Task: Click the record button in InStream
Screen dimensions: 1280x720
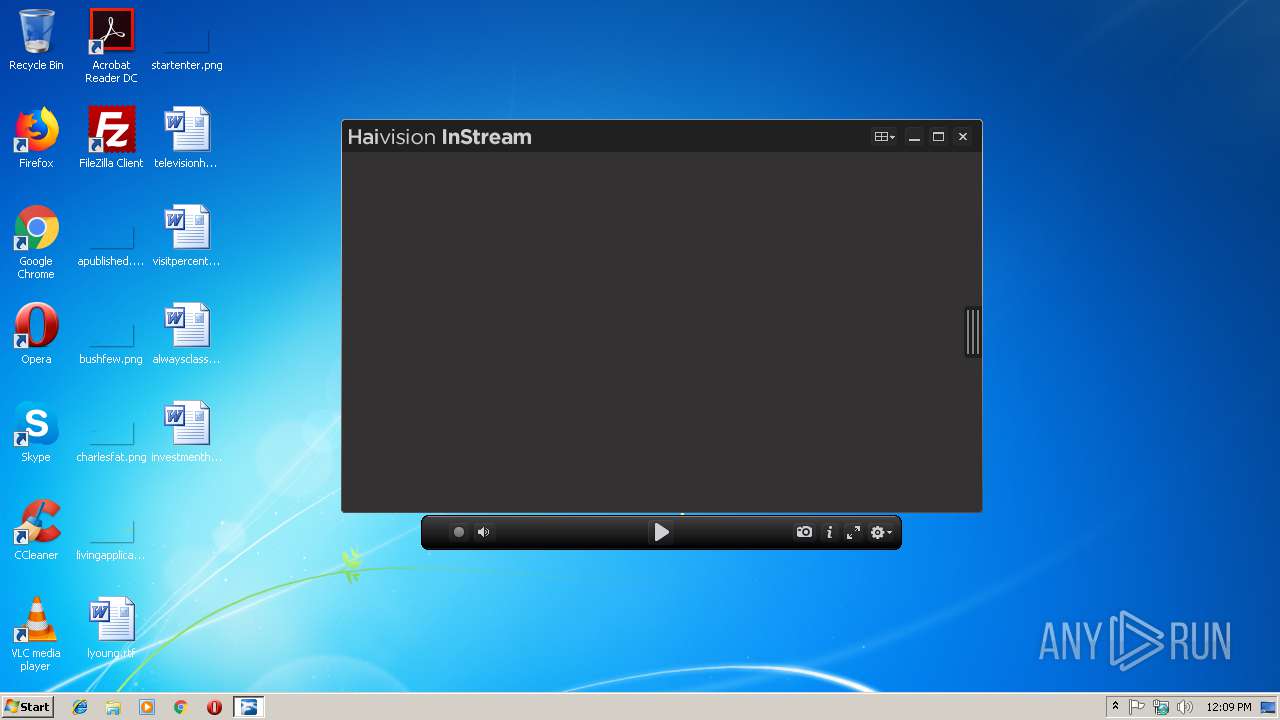Action: point(459,532)
